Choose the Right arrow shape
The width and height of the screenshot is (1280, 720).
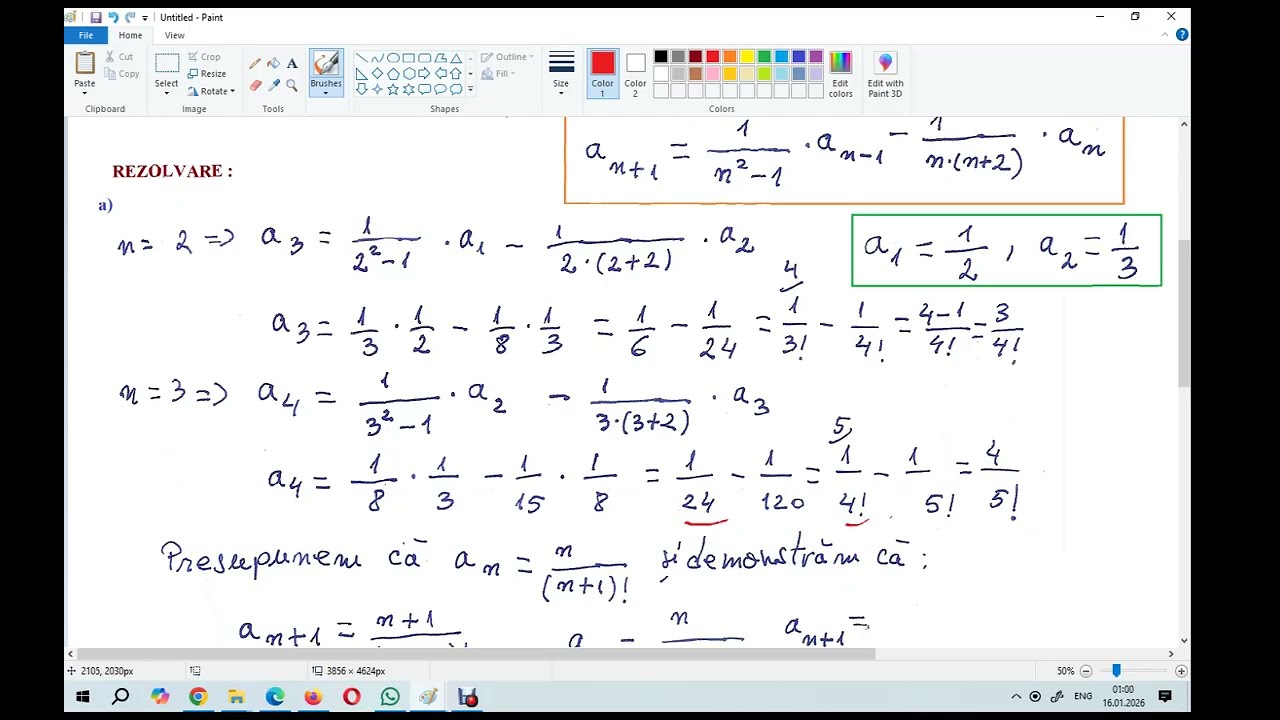[x=424, y=73]
